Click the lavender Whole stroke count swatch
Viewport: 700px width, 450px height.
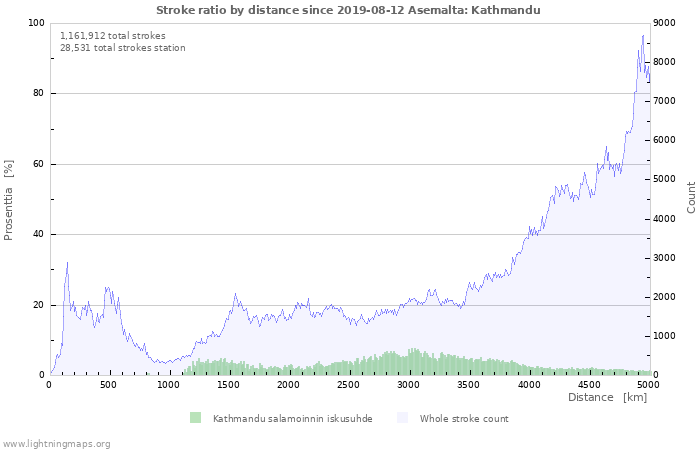pos(403,418)
